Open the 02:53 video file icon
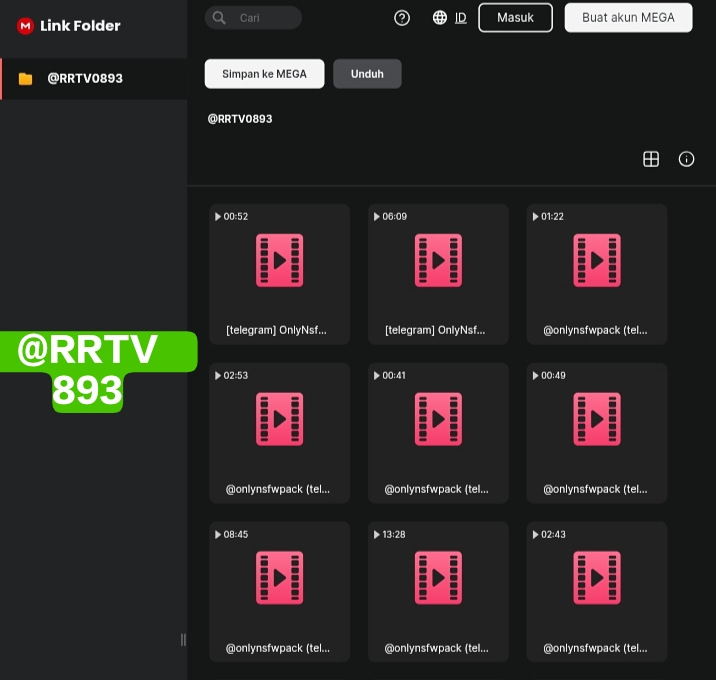This screenshot has width=716, height=680. coord(279,419)
